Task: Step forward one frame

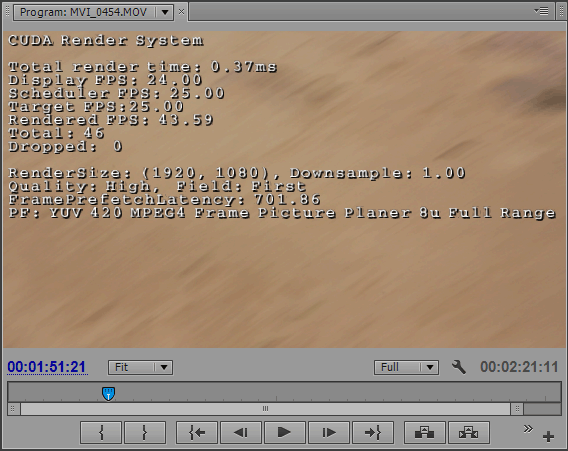Action: 329,433
